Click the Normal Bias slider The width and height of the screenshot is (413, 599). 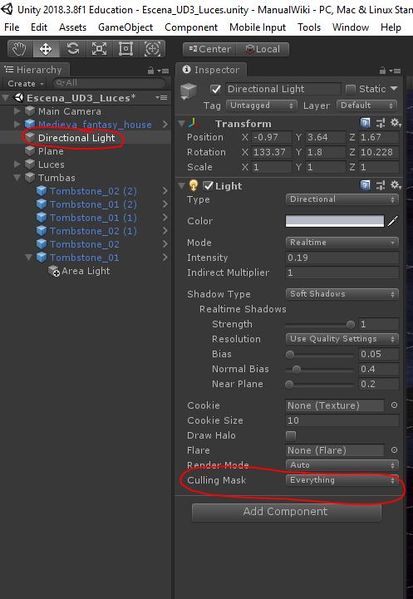coord(320,369)
